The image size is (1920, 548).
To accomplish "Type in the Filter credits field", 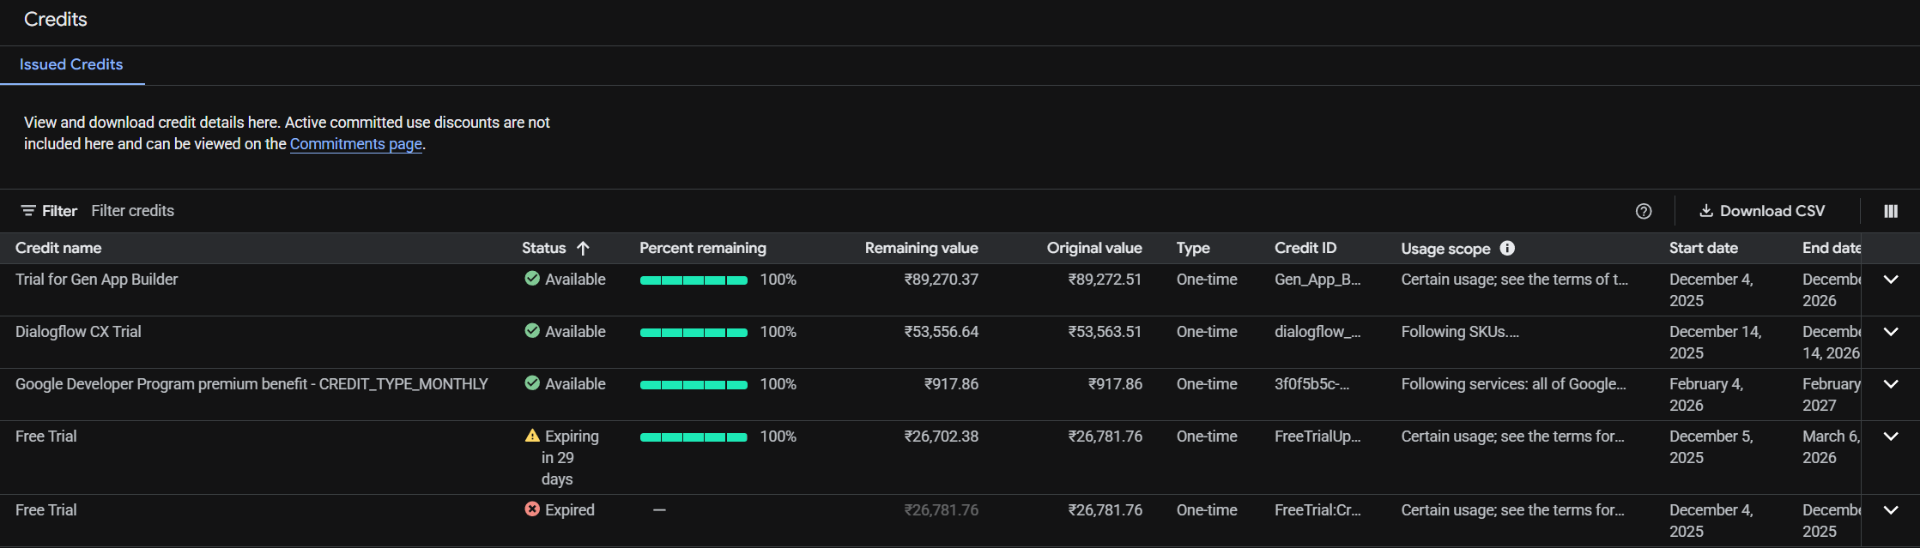I will [300, 211].
